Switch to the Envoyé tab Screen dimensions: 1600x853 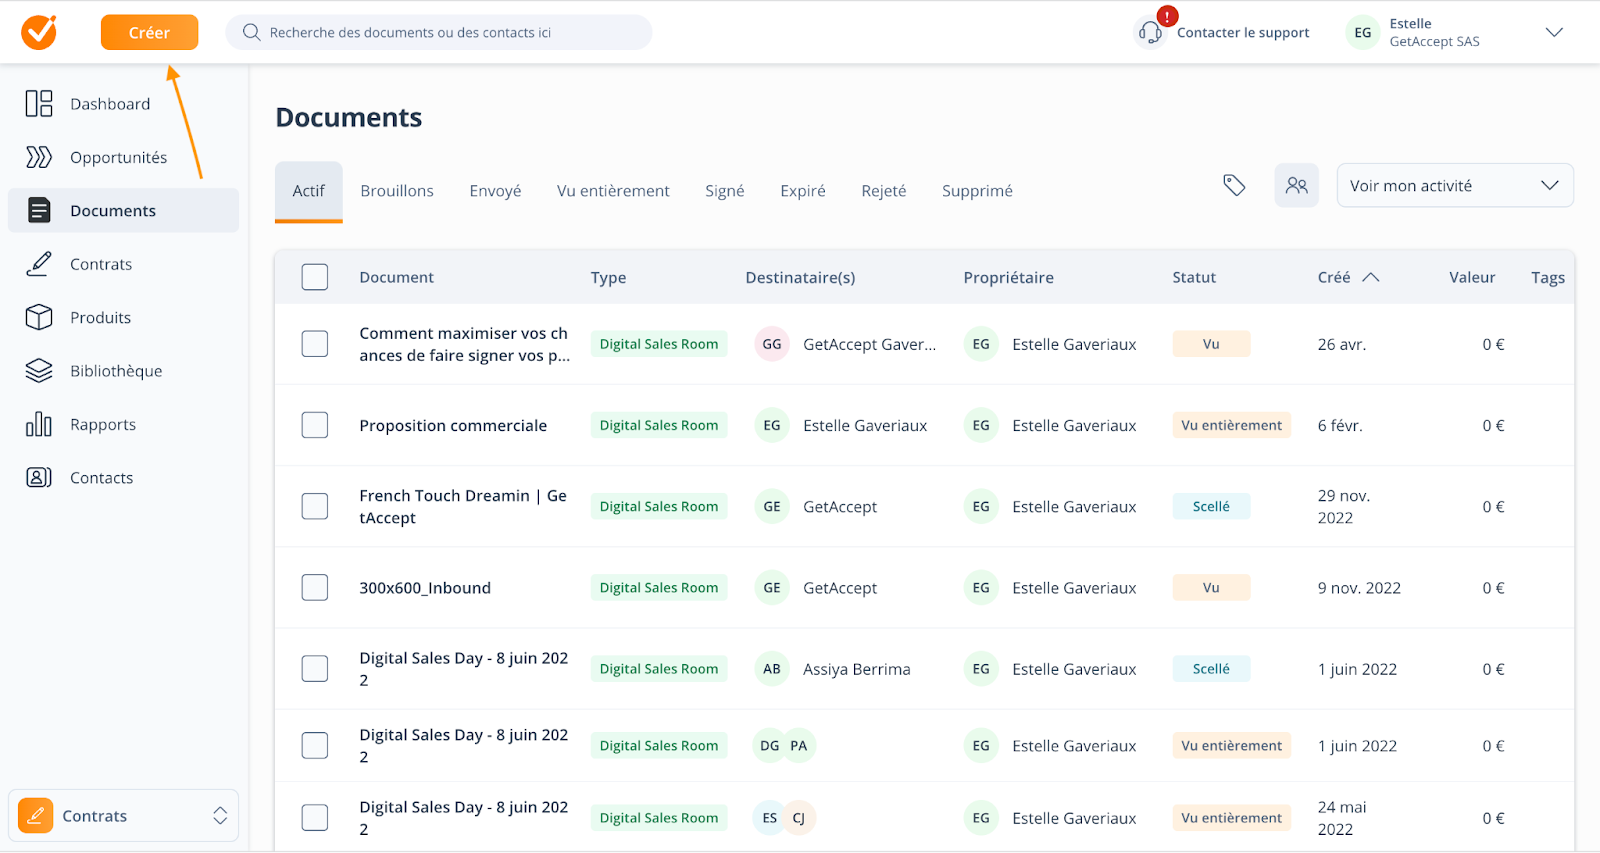[x=495, y=191]
